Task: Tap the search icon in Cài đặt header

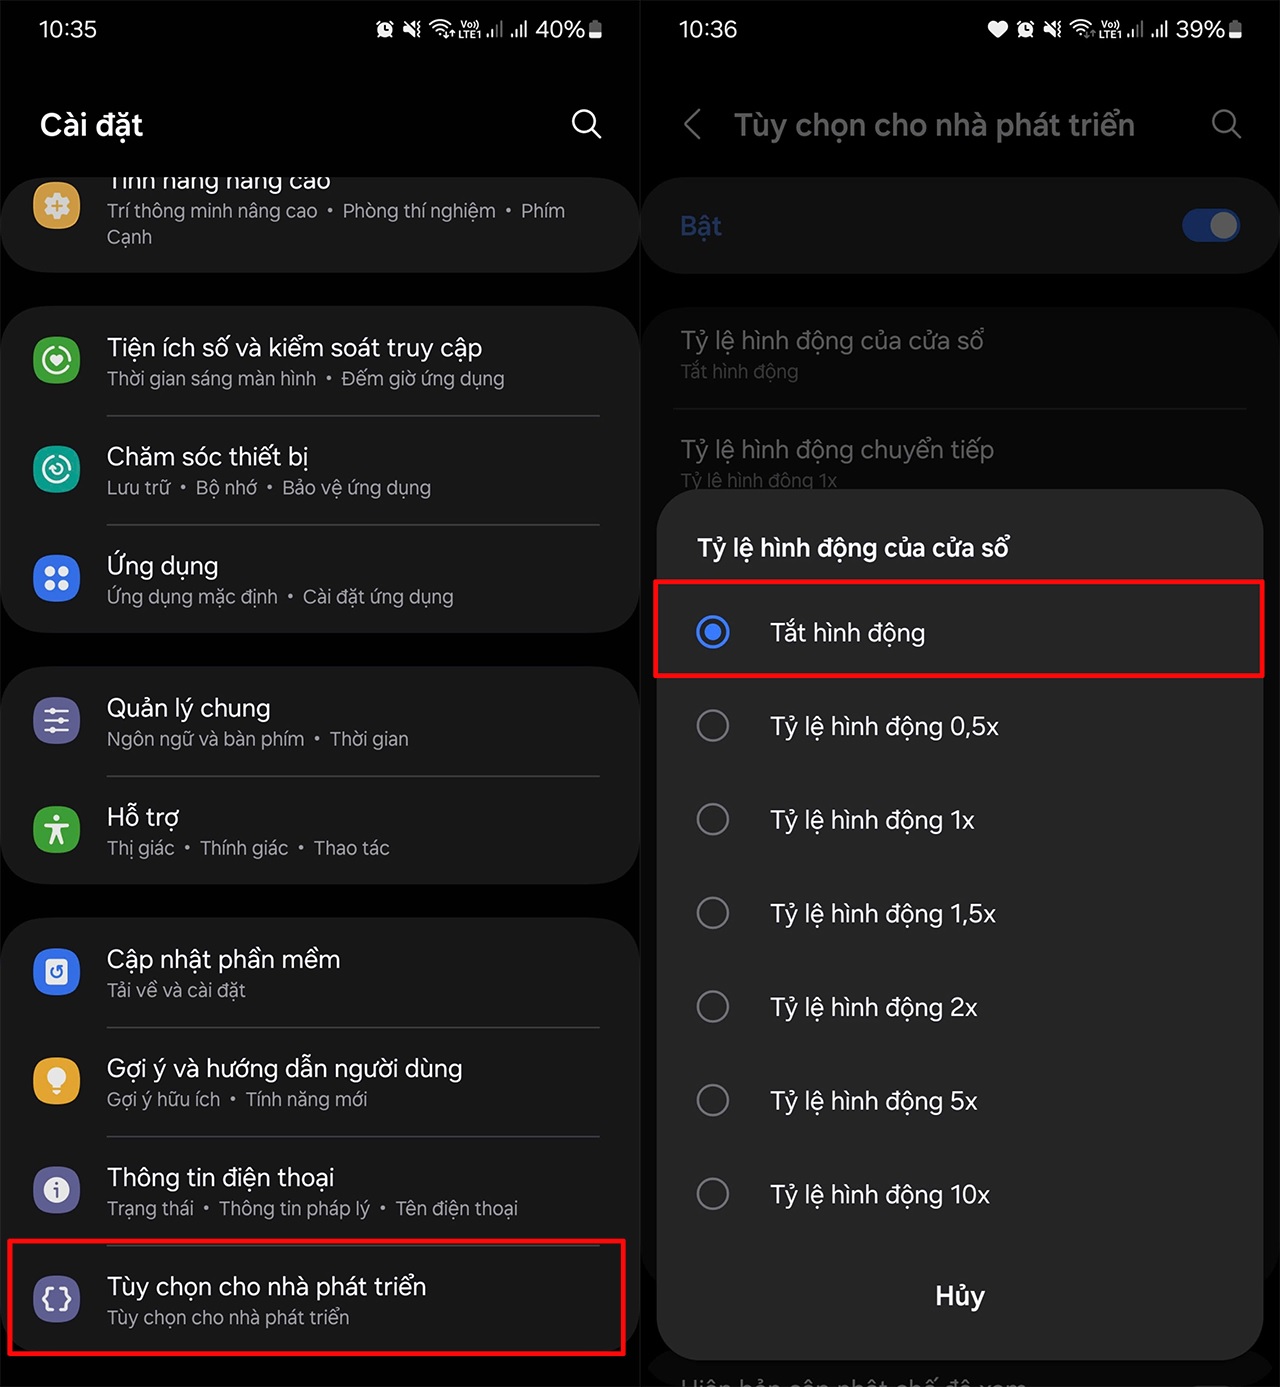Action: click(586, 124)
